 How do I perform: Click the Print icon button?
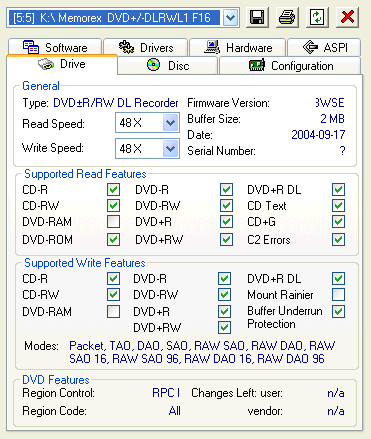tap(287, 17)
